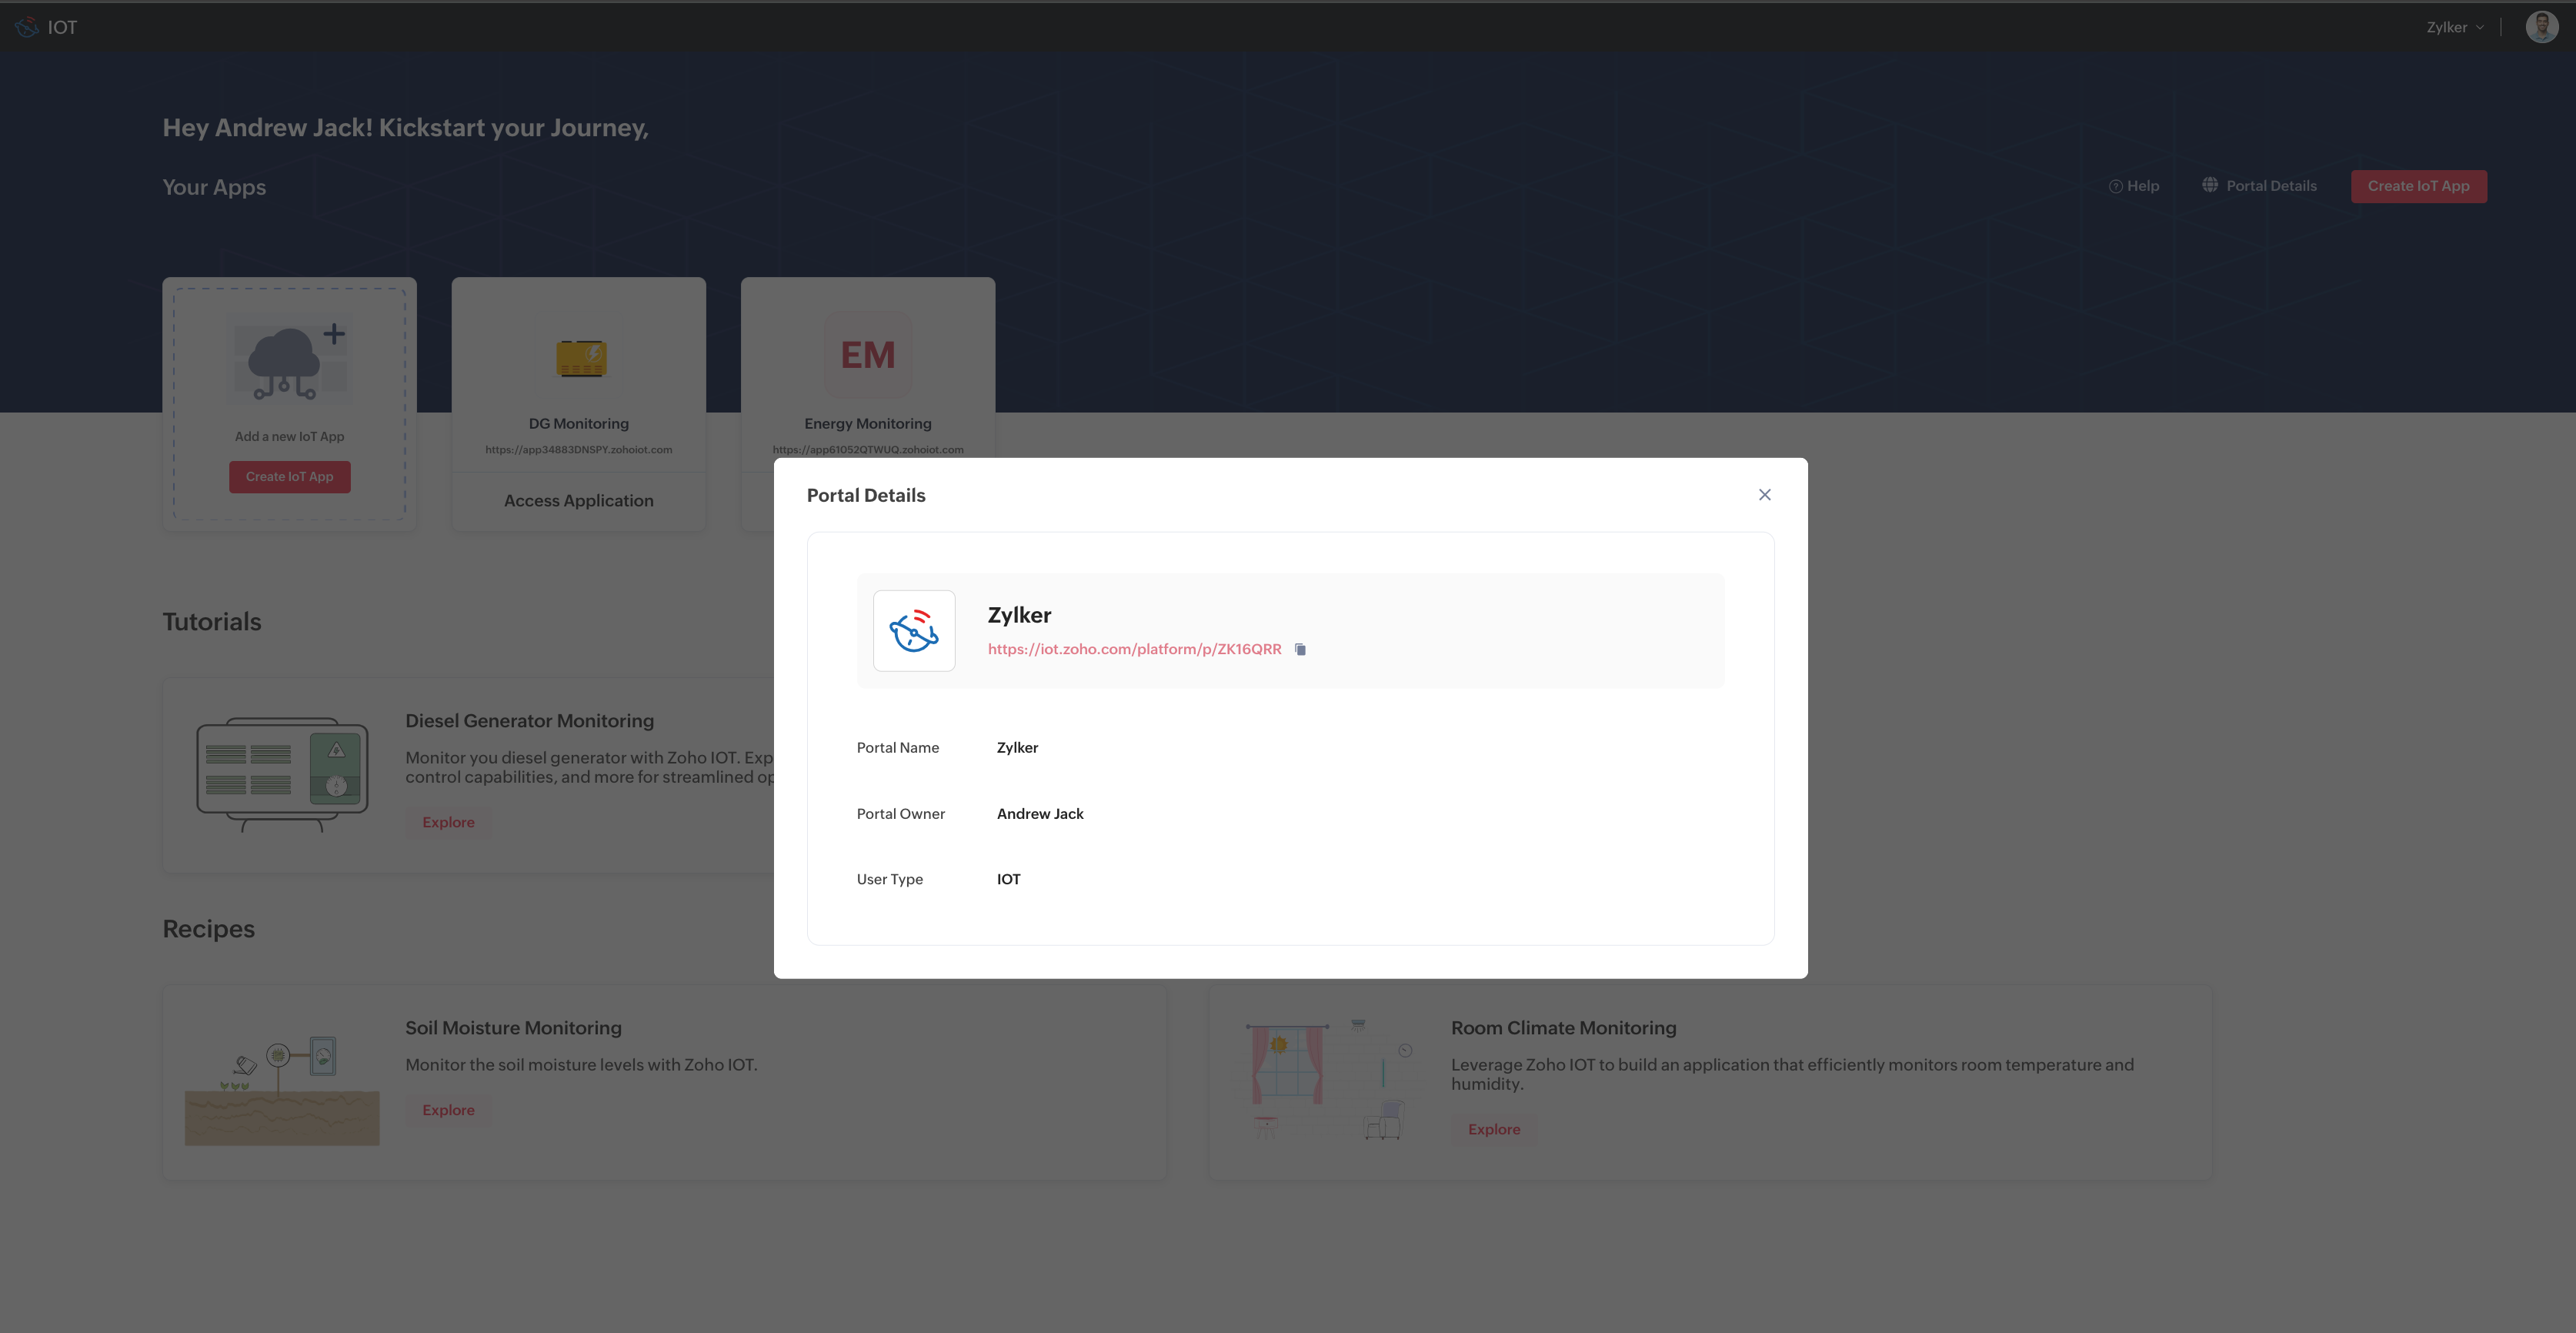Click the Recipes section heading
The image size is (2576, 1333).
[x=209, y=929]
